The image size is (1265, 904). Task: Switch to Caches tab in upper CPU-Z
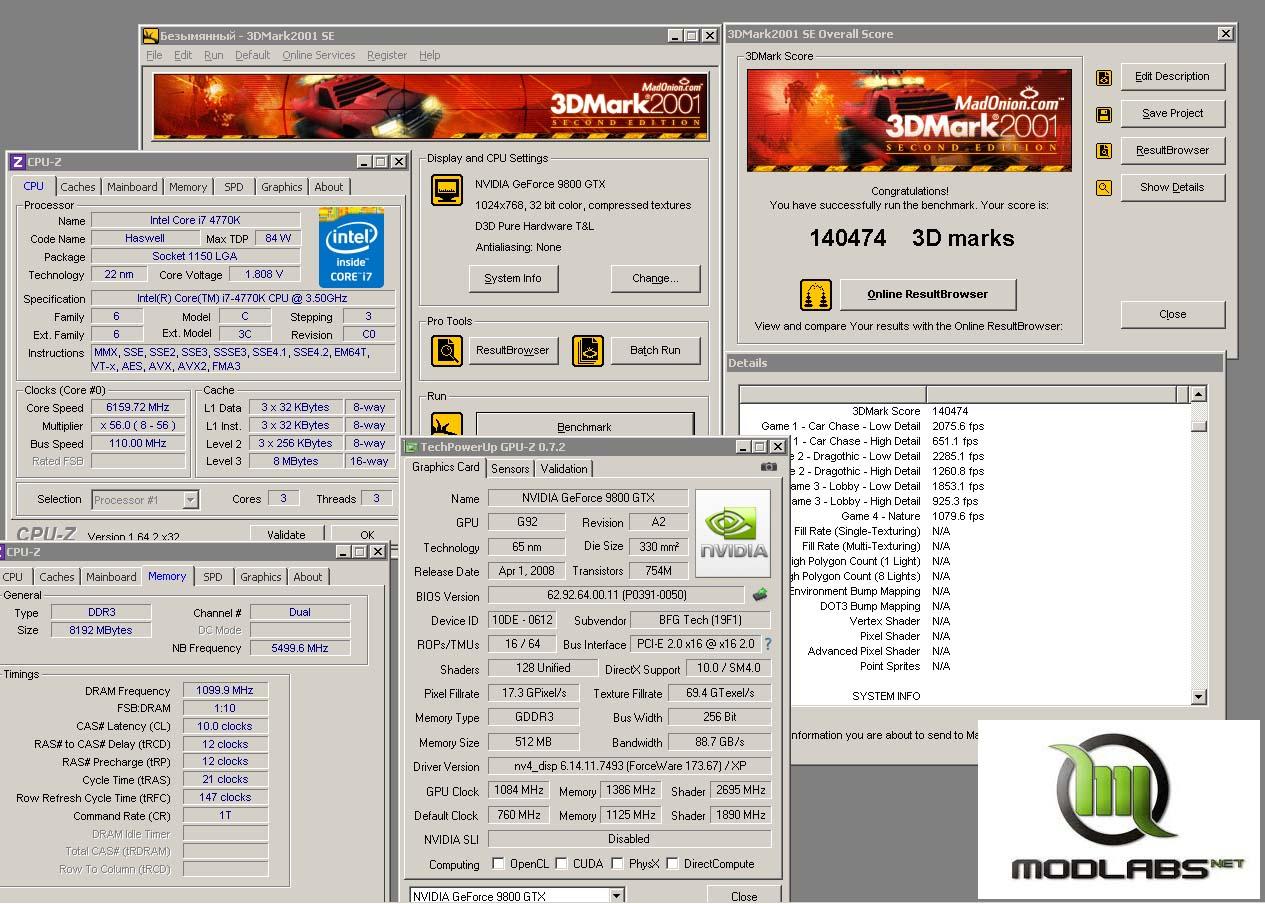click(x=78, y=187)
